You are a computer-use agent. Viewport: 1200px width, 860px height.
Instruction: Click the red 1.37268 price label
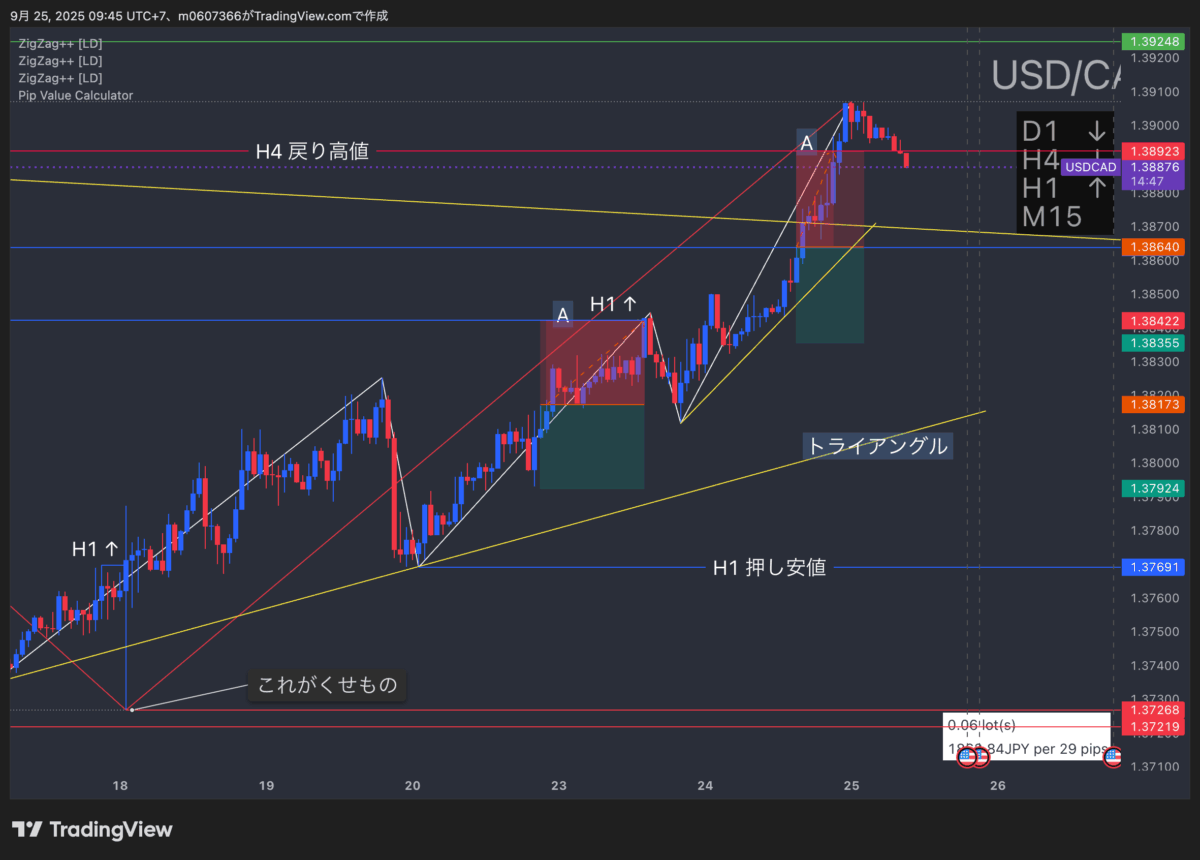point(1154,709)
